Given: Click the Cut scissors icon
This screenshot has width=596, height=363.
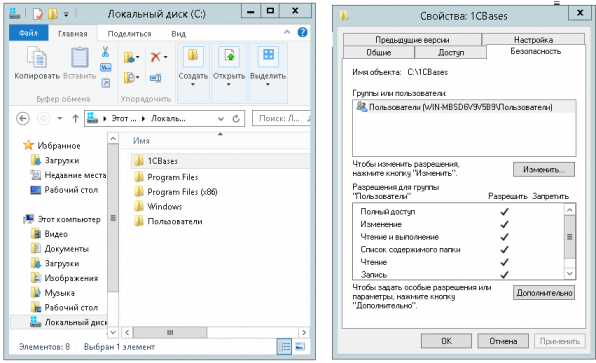Looking at the screenshot, I should pyautogui.click(x=105, y=52).
